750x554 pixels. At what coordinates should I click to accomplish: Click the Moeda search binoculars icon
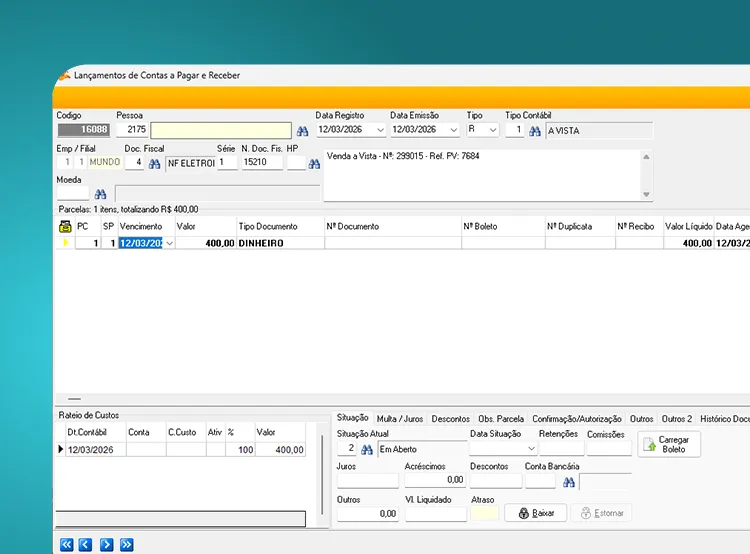[100, 194]
